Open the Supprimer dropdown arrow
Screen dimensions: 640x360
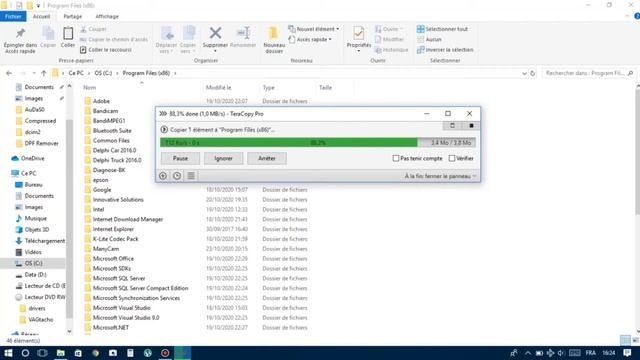point(215,51)
